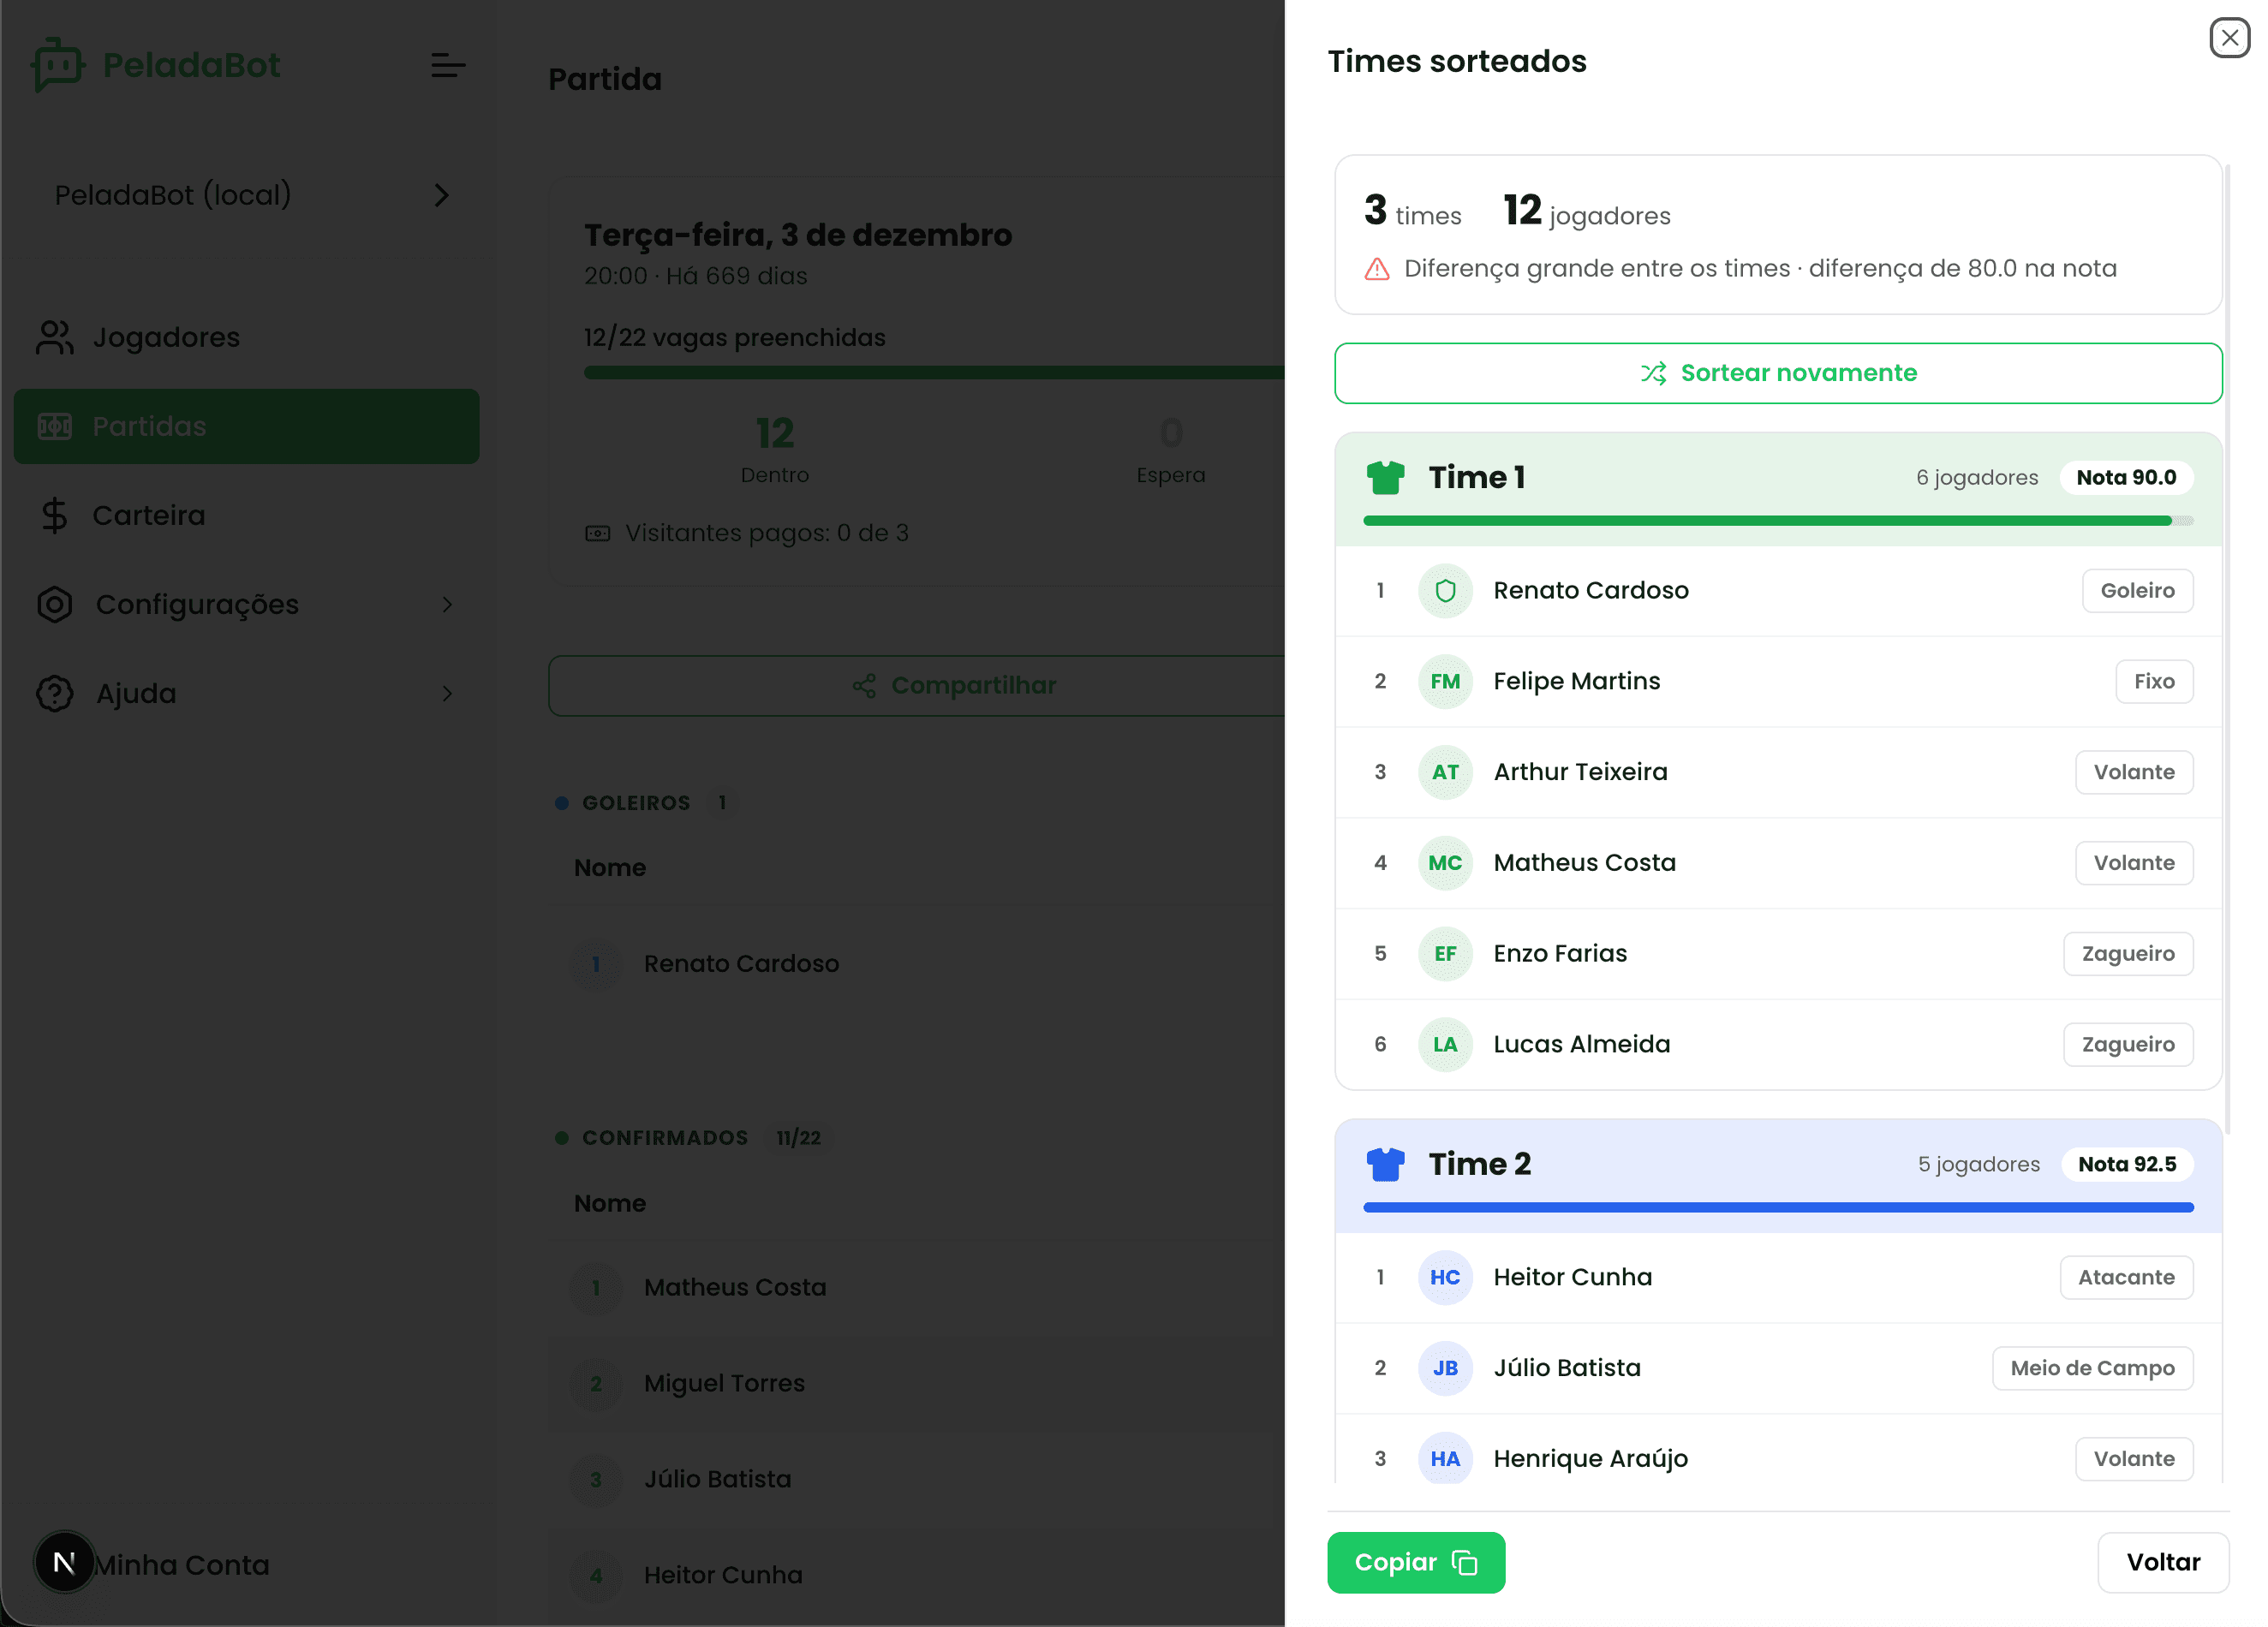Image resolution: width=2268 pixels, height=1627 pixels.
Task: Expand the Configurações submenu chevron
Action: pos(447,605)
